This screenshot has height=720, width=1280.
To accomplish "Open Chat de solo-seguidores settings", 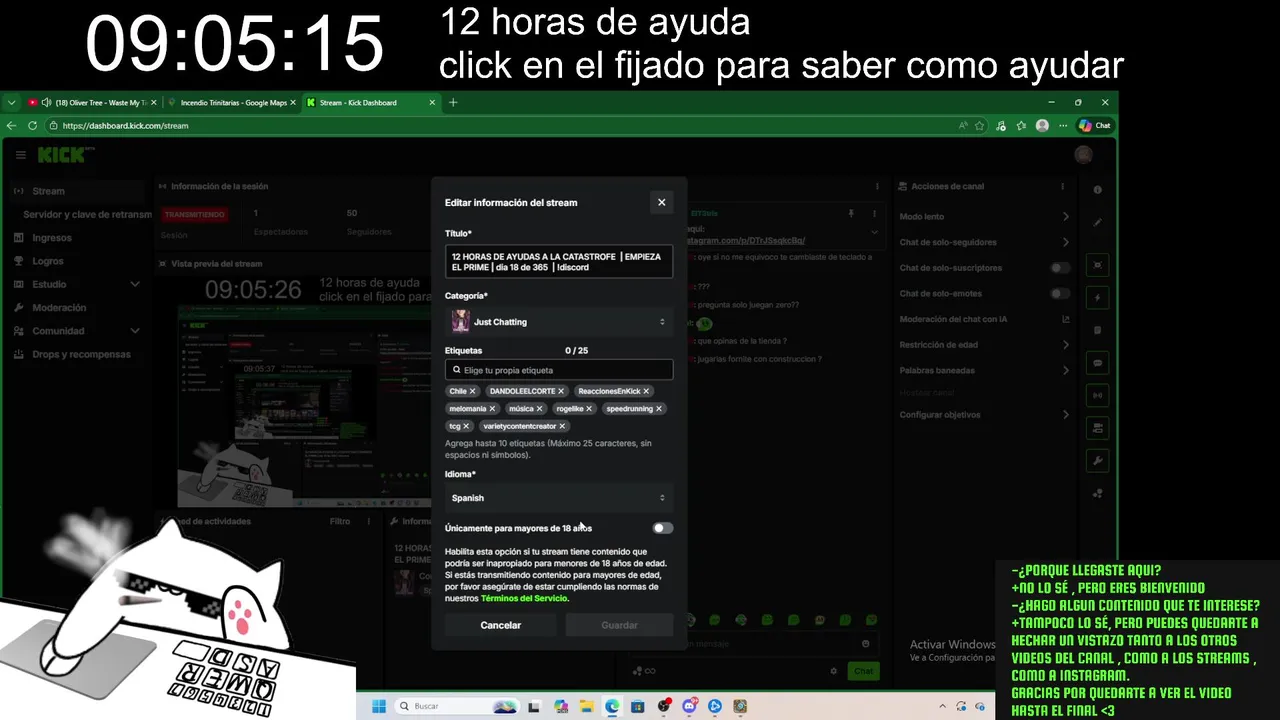I will pyautogui.click(x=985, y=242).
